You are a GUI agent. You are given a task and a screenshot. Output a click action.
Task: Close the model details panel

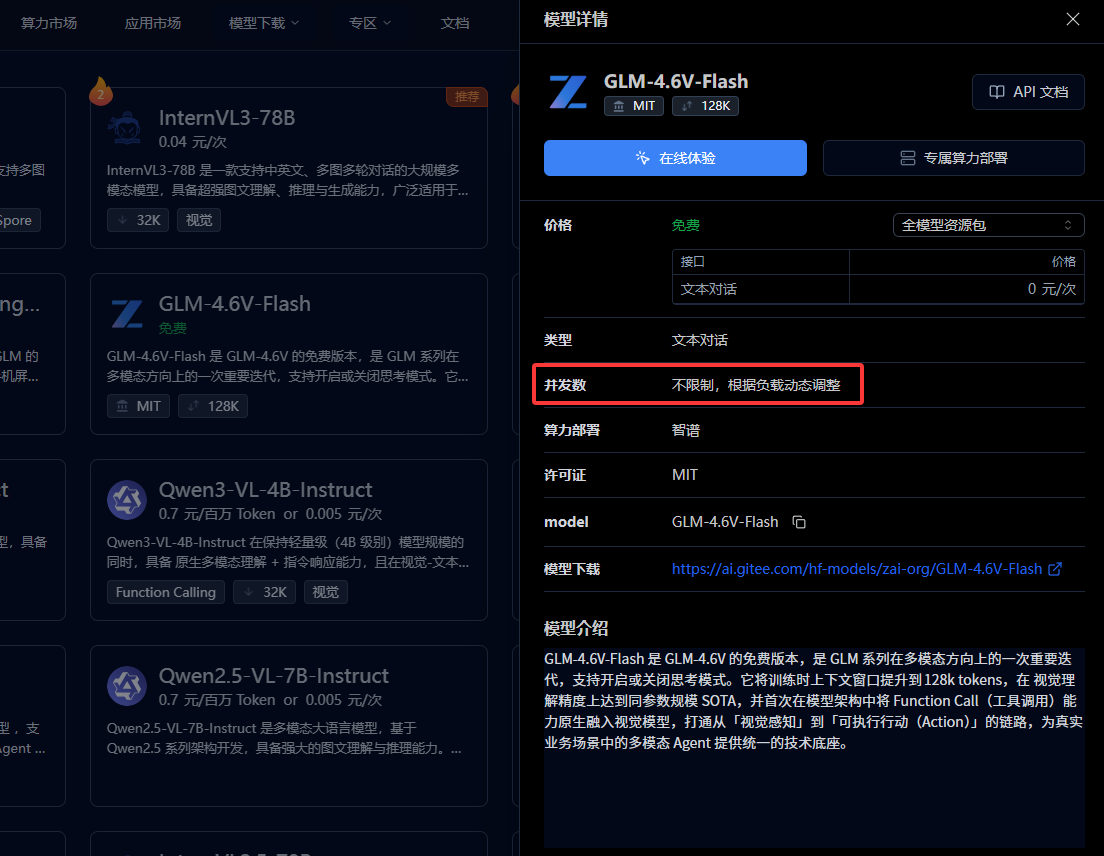click(1073, 19)
